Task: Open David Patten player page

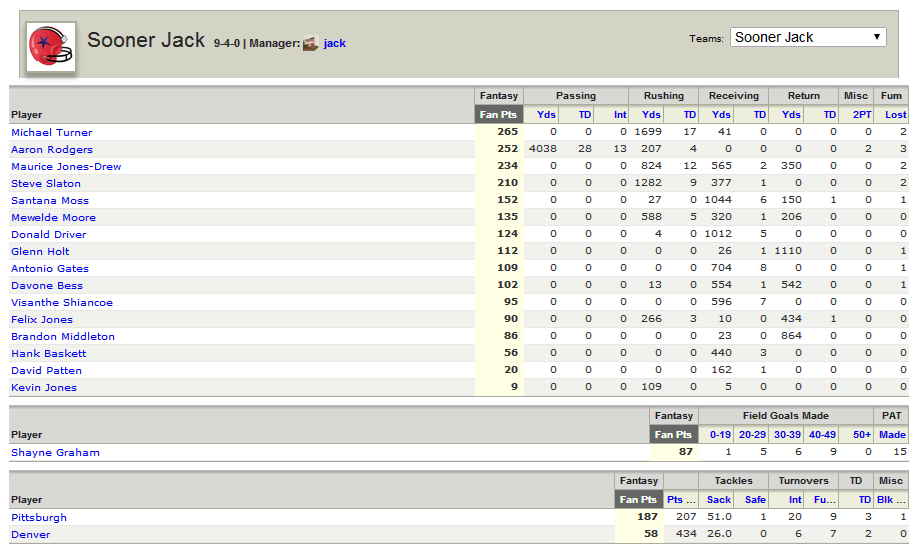Action: click(x=46, y=370)
